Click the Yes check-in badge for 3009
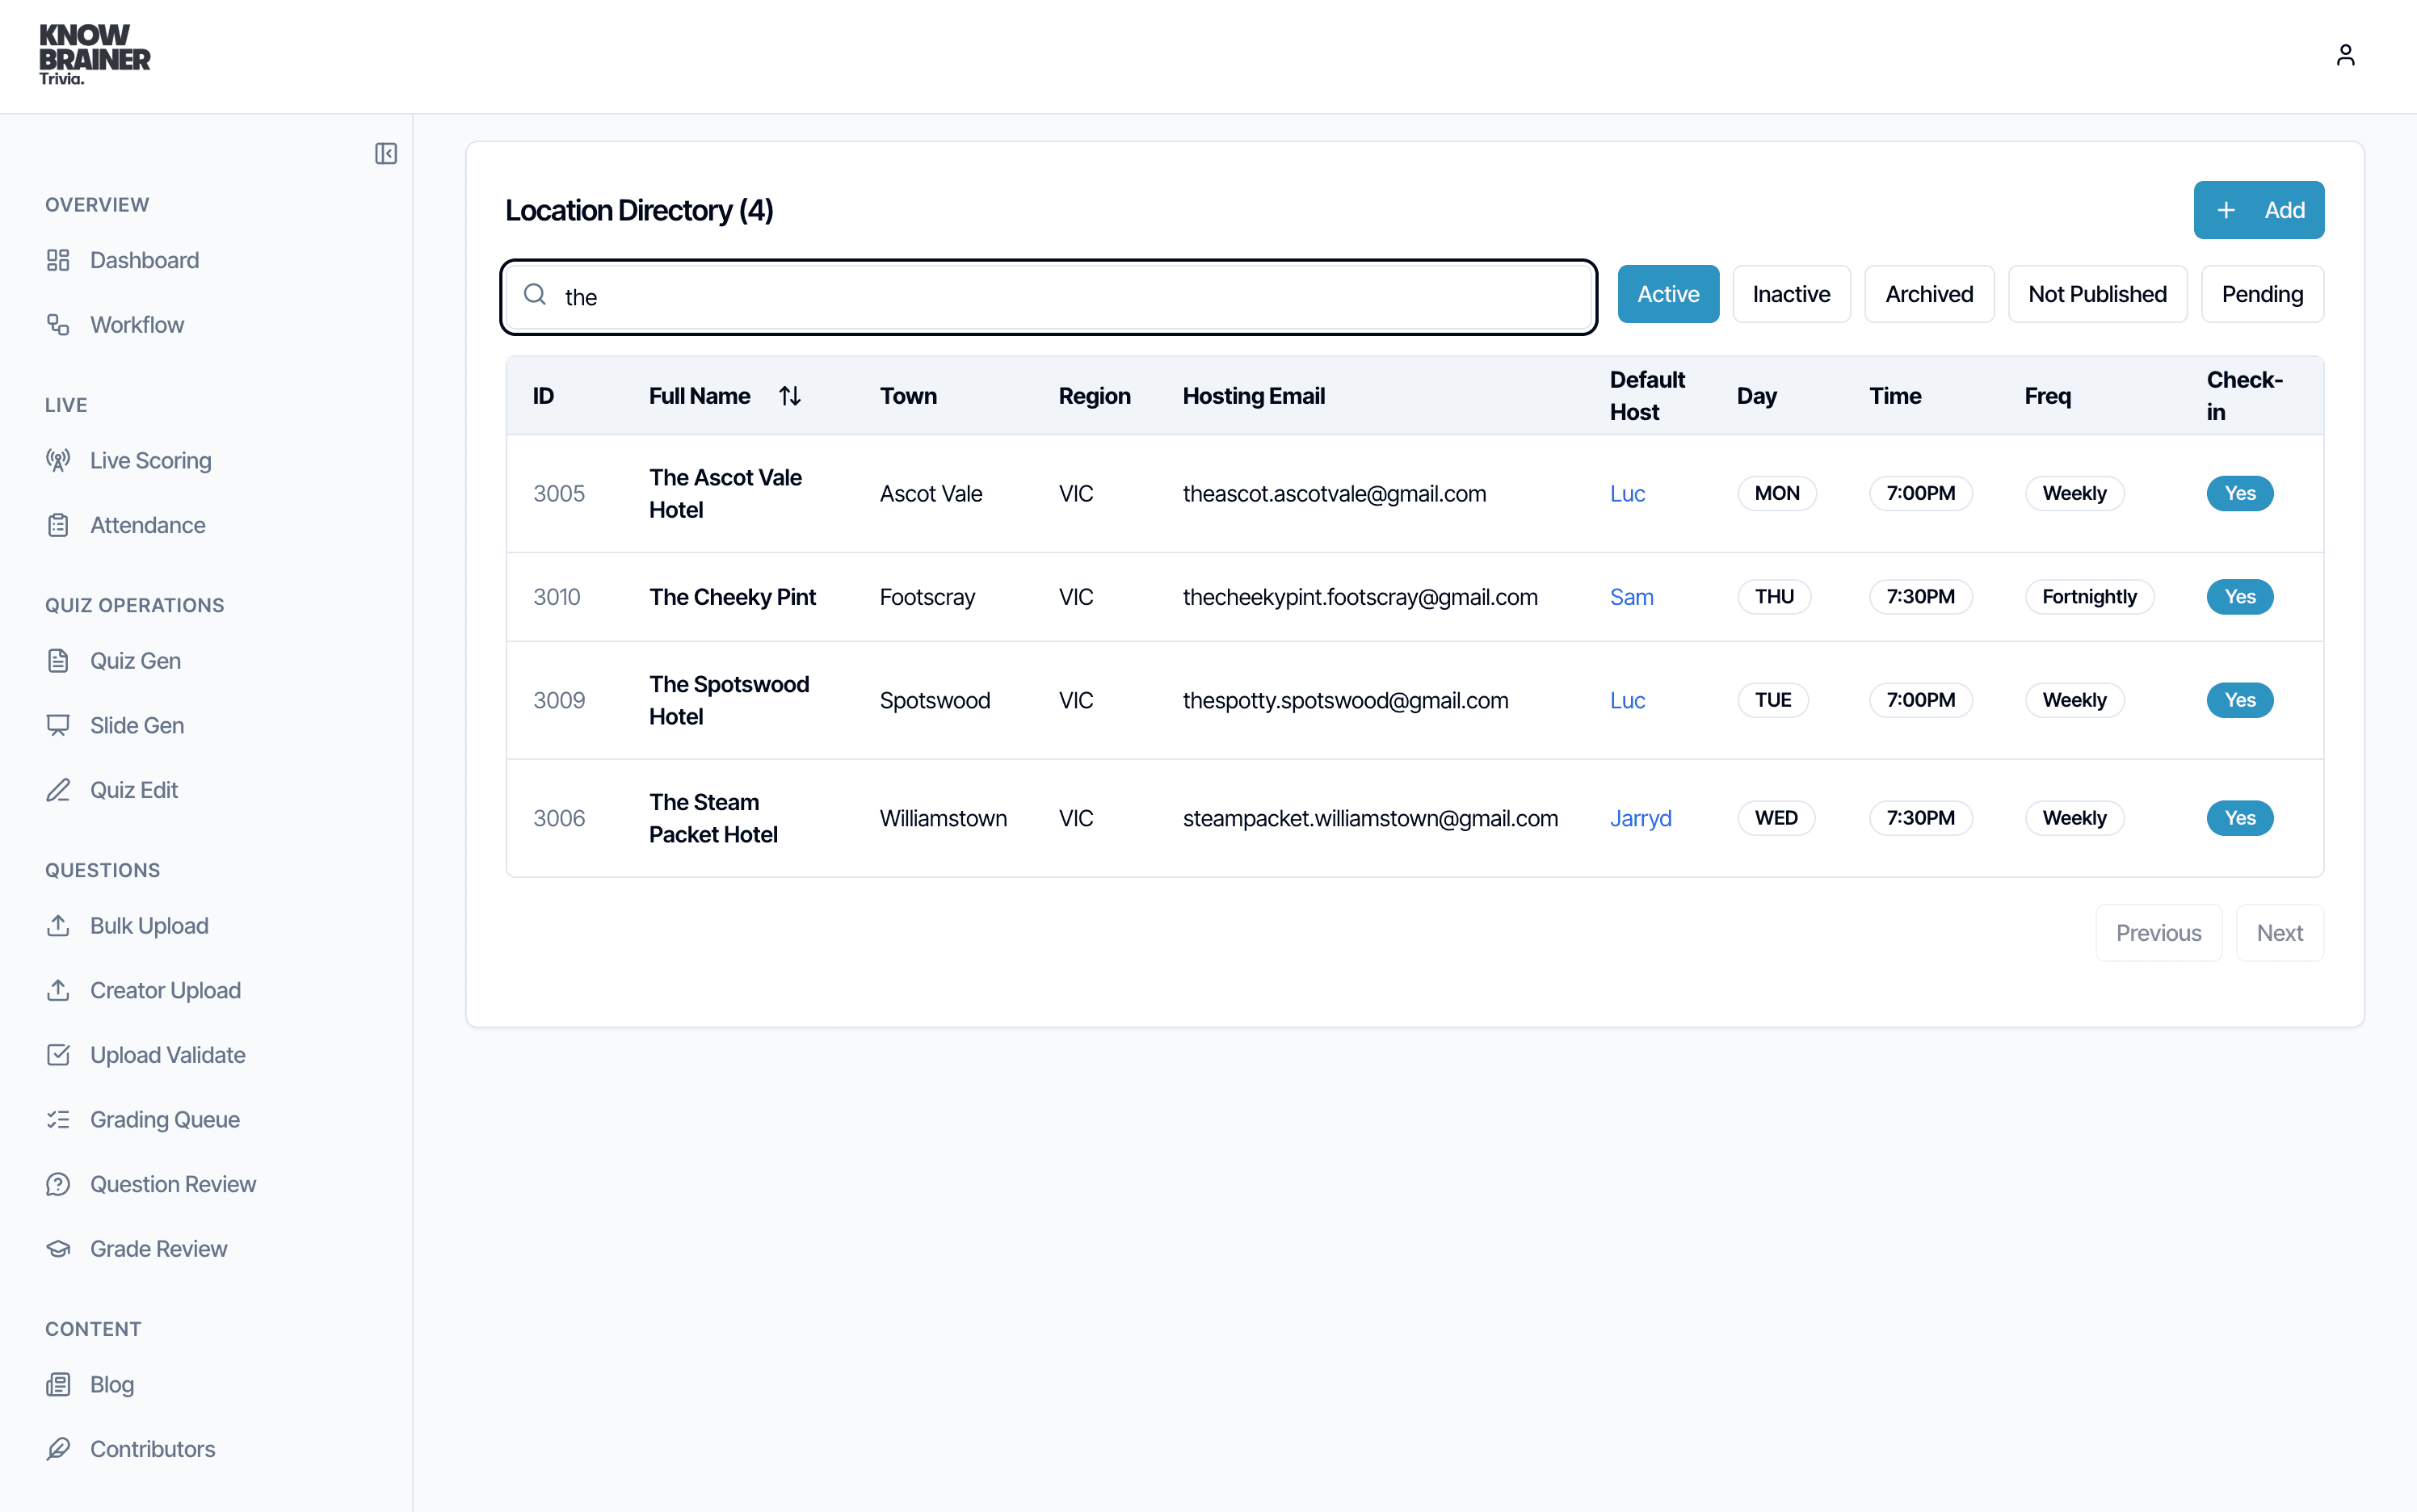 point(2239,700)
